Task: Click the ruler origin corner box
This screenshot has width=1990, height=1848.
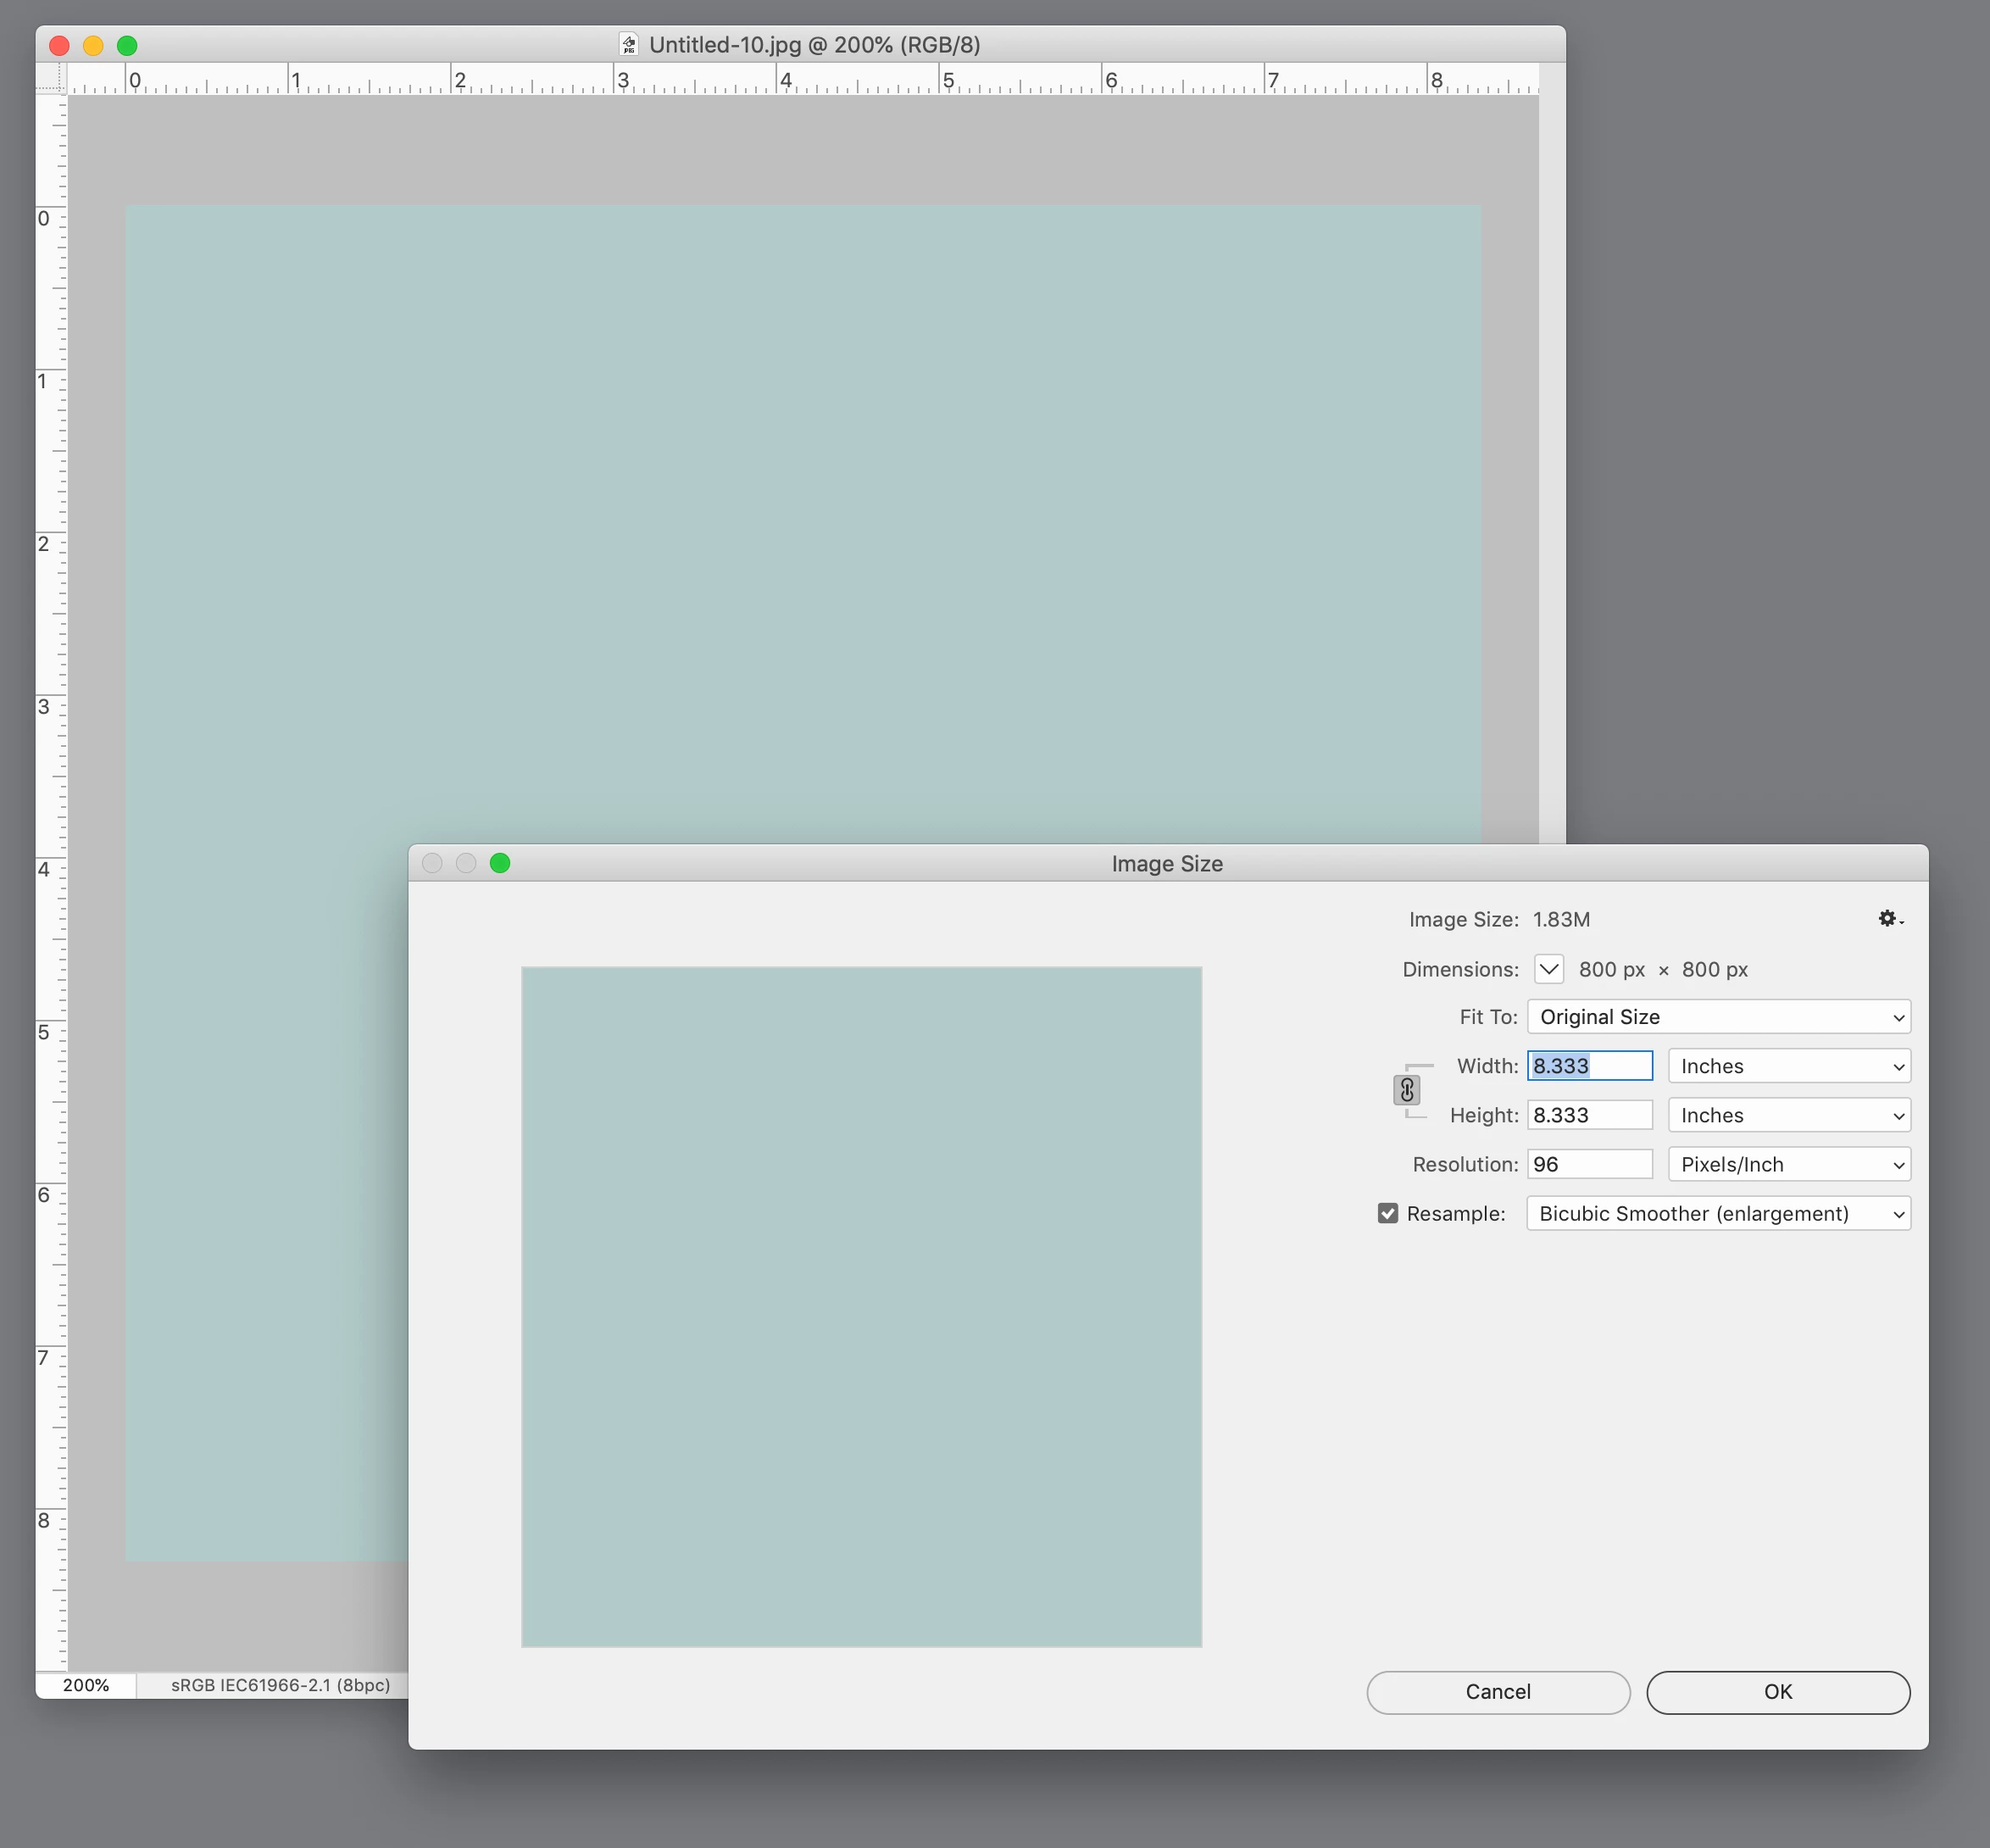Action: click(50, 78)
